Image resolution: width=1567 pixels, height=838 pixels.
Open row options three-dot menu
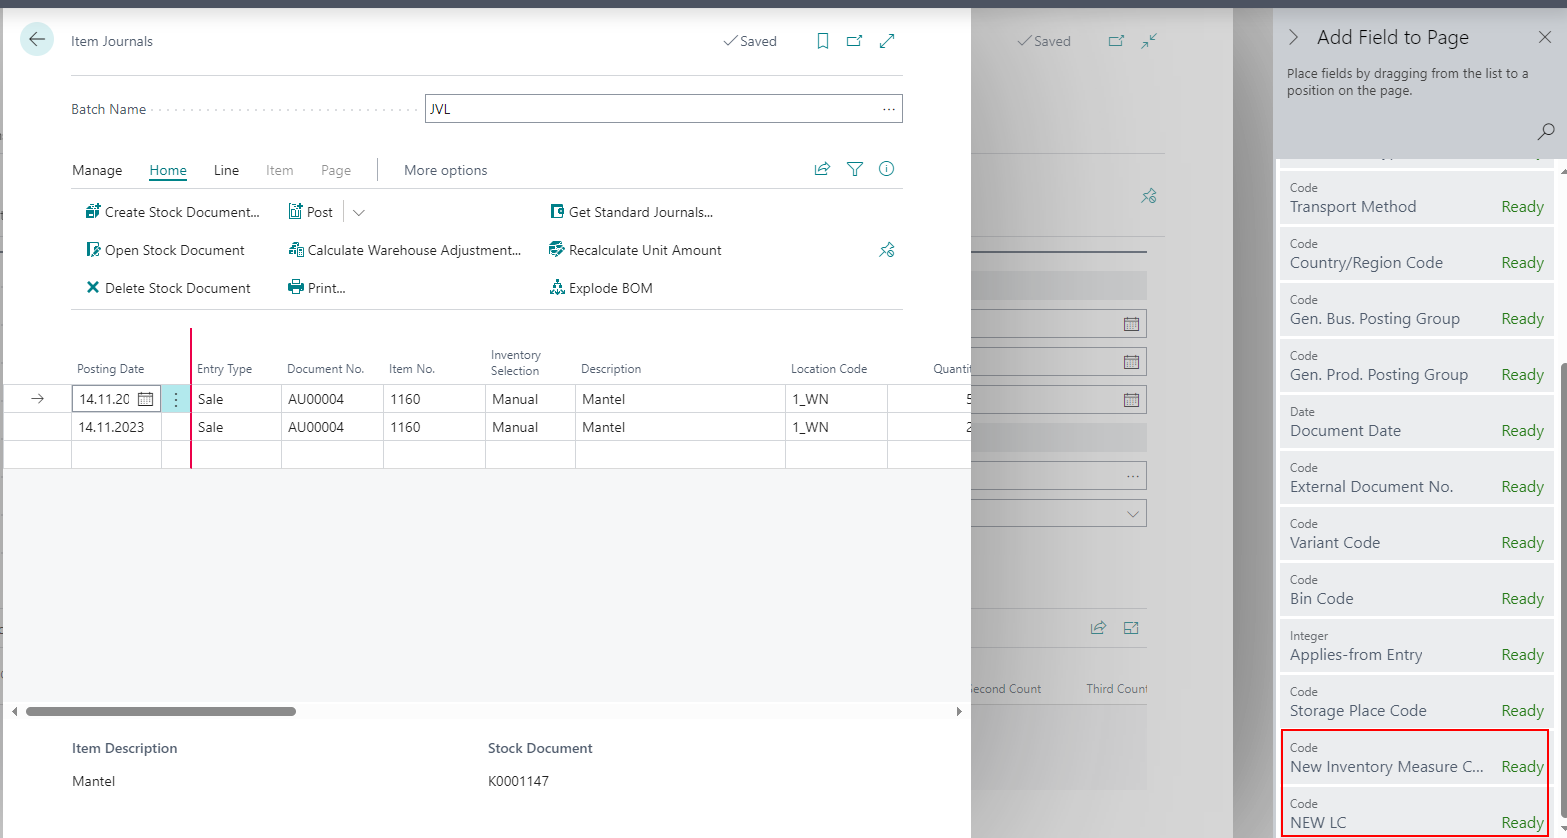coord(176,399)
